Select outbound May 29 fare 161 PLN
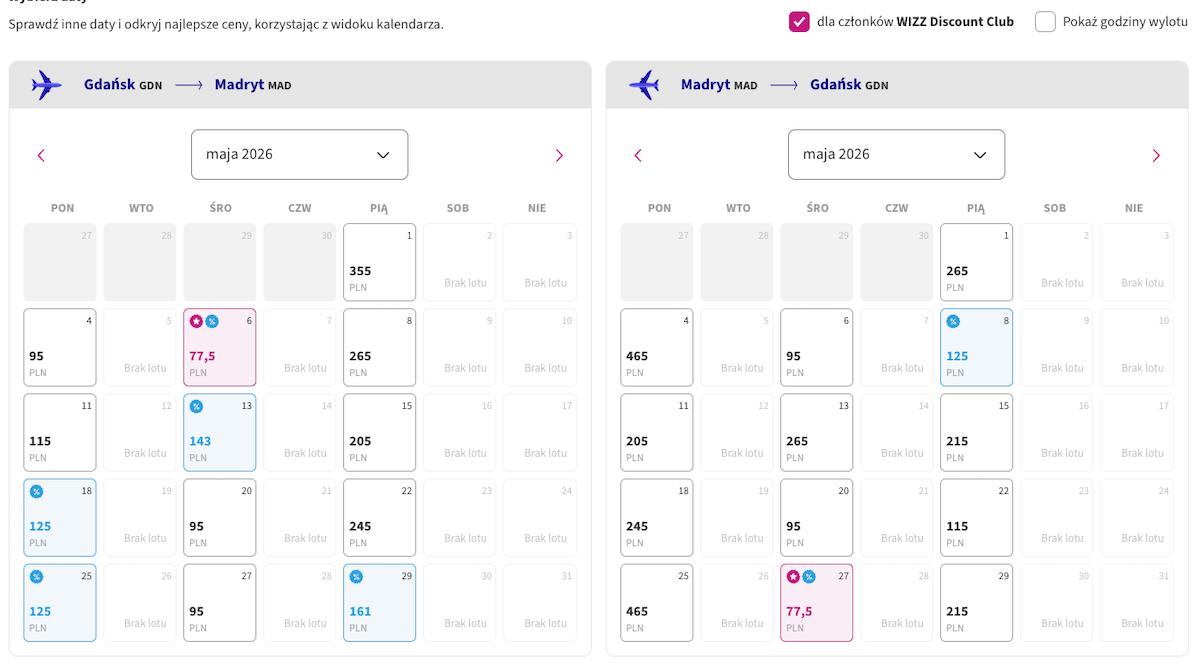Viewport: 1200px width, 667px height. [x=379, y=602]
